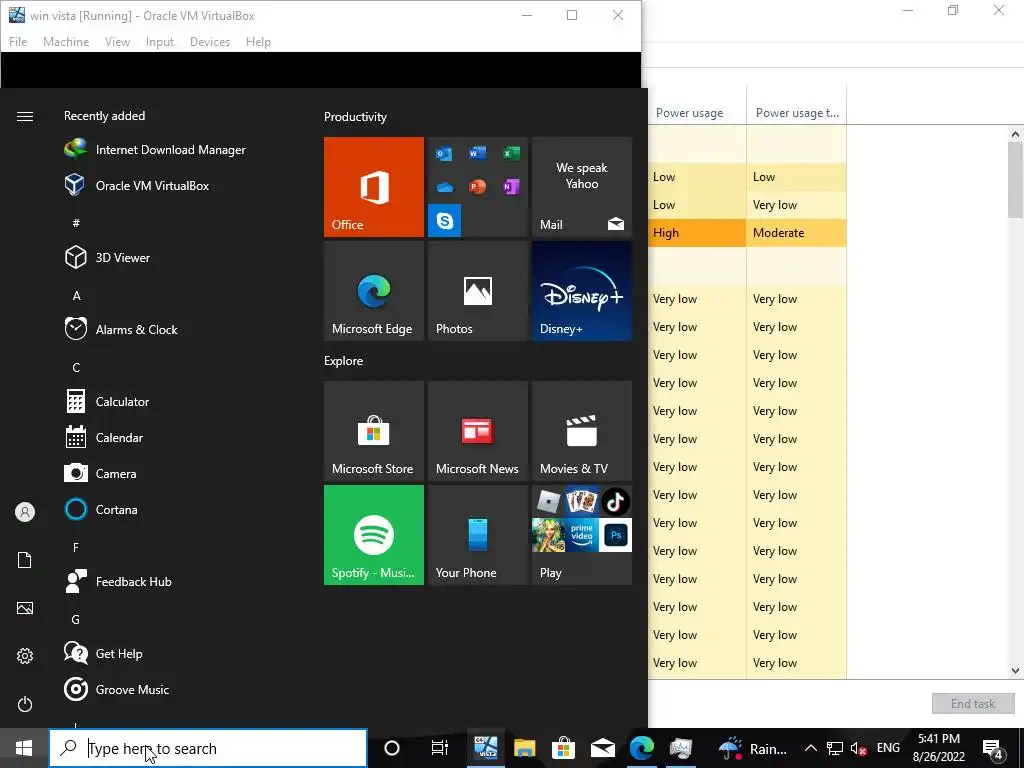Jump to letter F section header
This screenshot has height=768, width=1024.
[76, 547]
